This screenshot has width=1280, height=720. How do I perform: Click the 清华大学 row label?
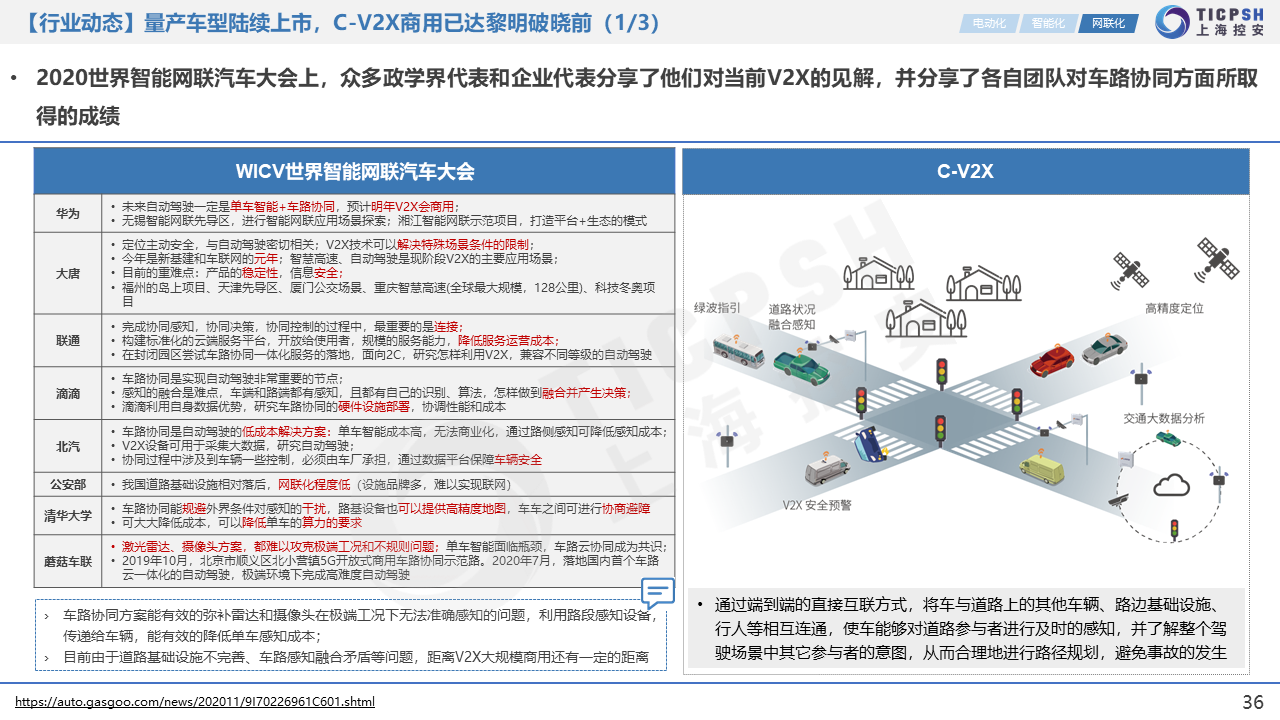coord(68,515)
